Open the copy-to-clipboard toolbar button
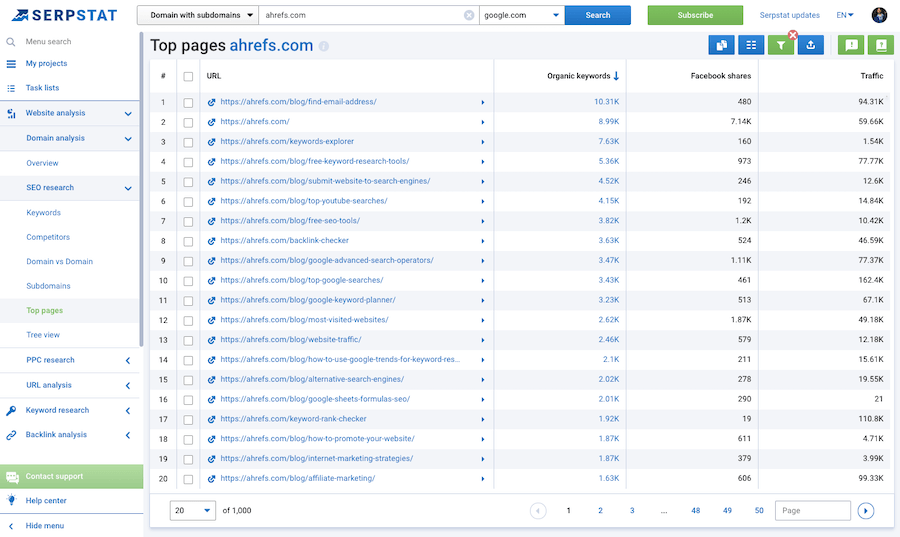This screenshot has width=900, height=537. pyautogui.click(x=721, y=45)
